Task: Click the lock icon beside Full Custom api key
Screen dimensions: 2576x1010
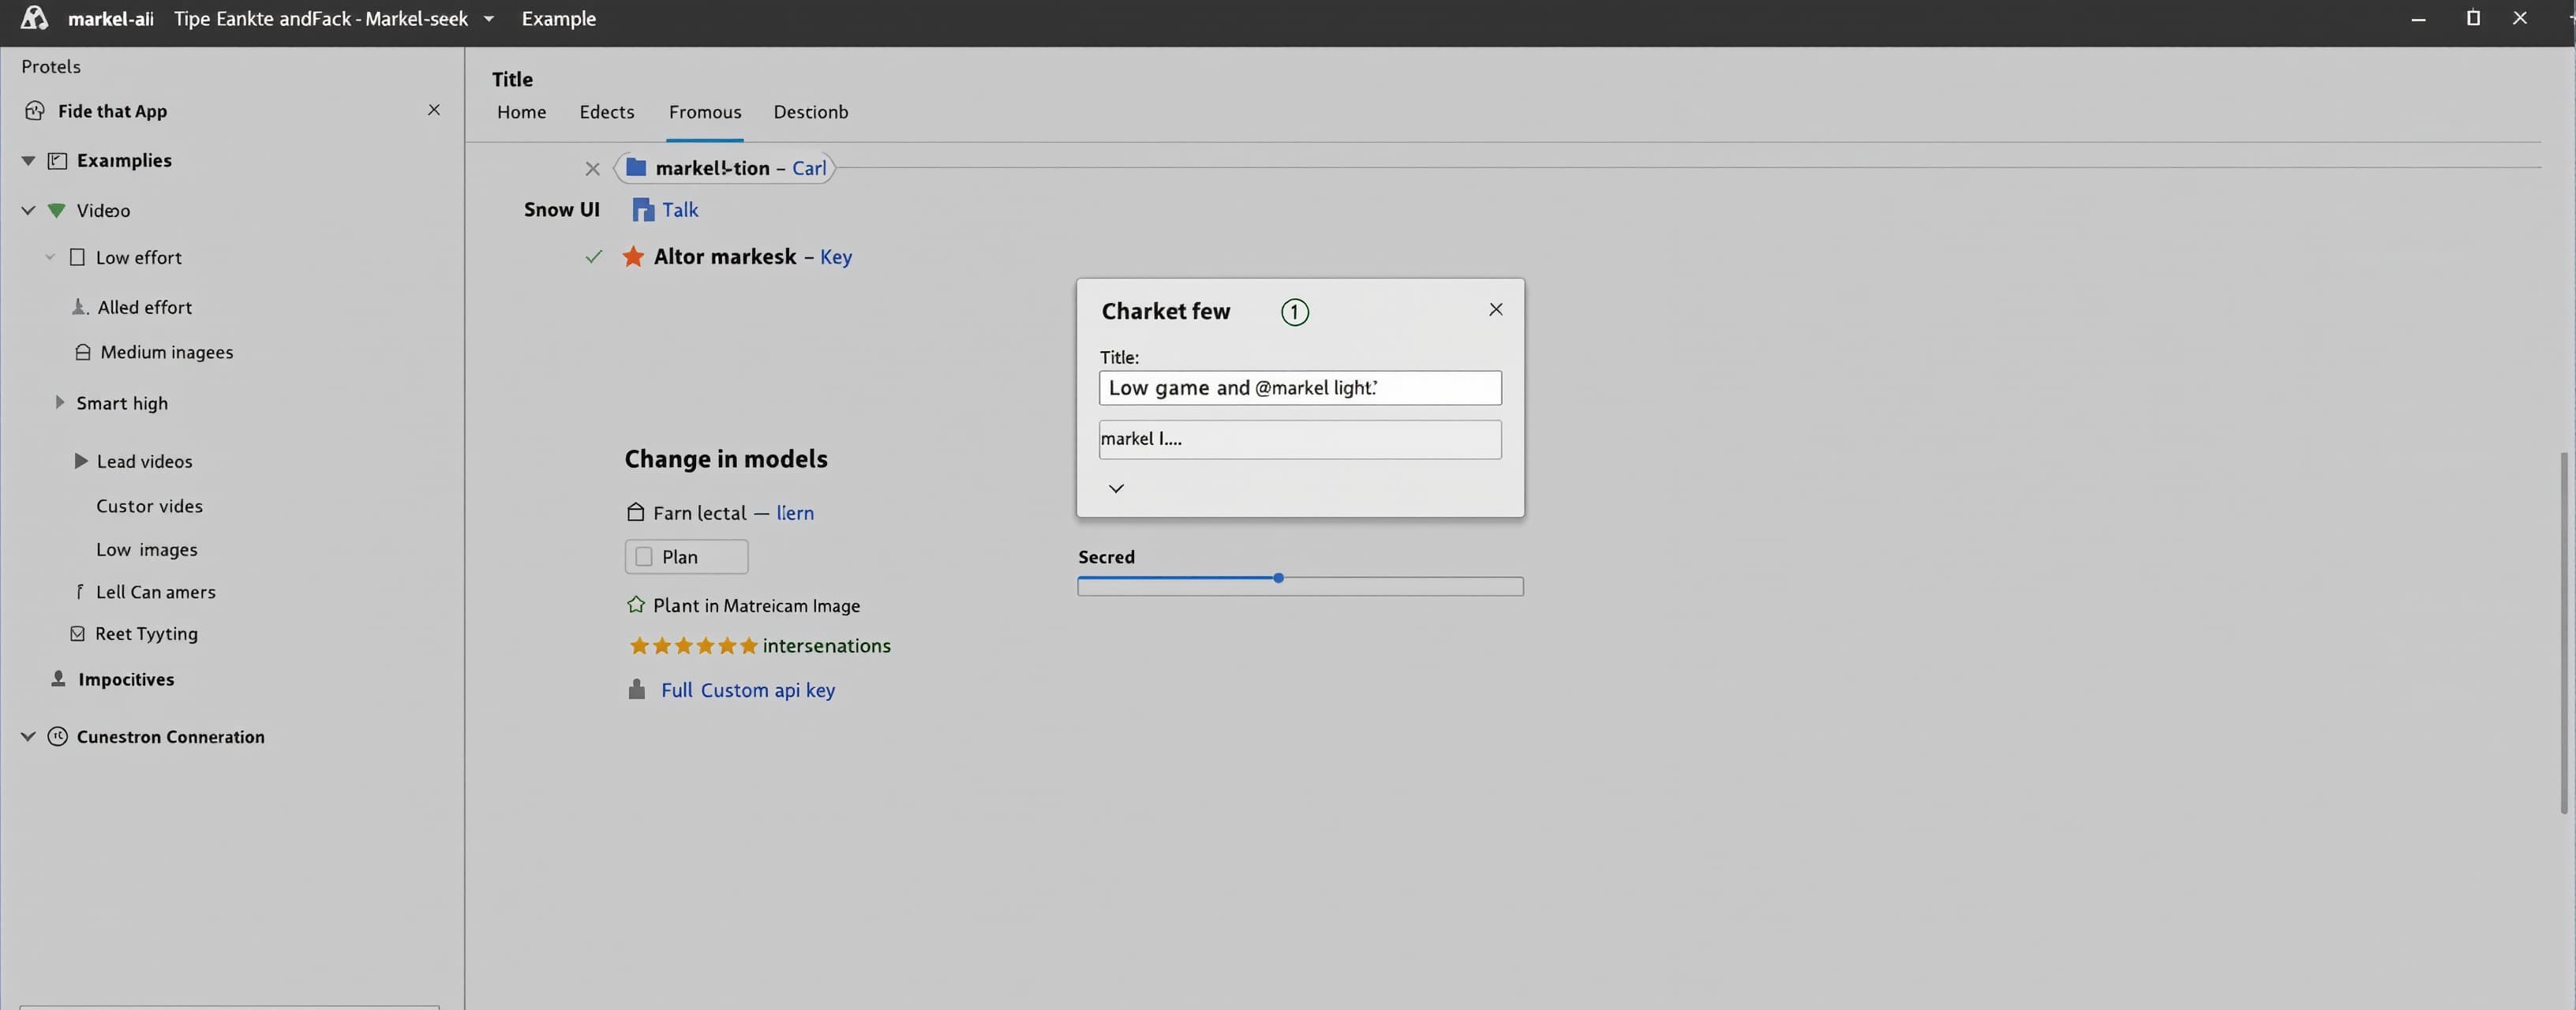Action: click(x=636, y=690)
